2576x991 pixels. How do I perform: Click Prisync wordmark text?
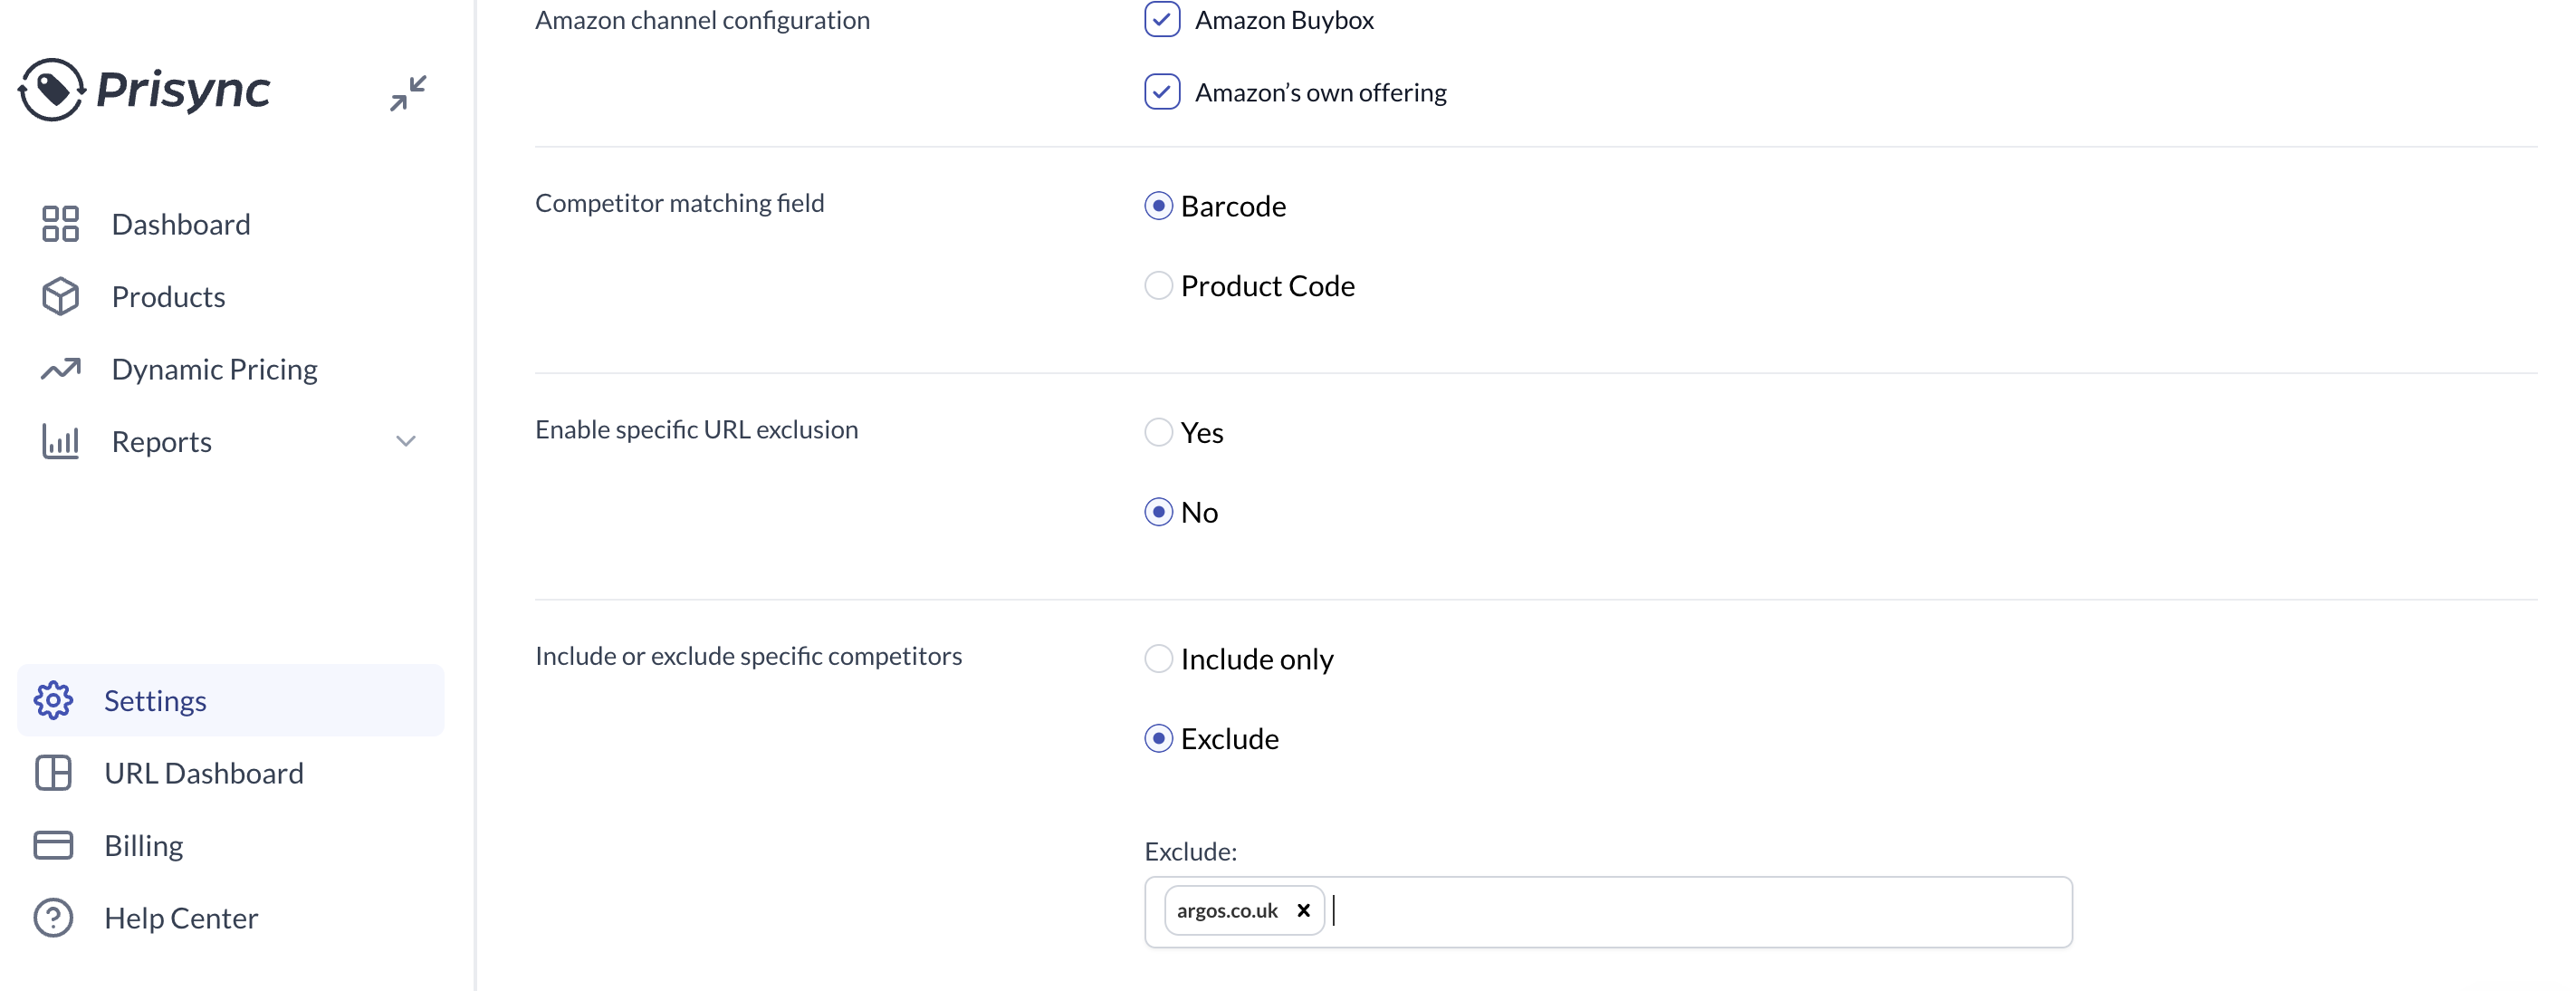click(x=183, y=90)
